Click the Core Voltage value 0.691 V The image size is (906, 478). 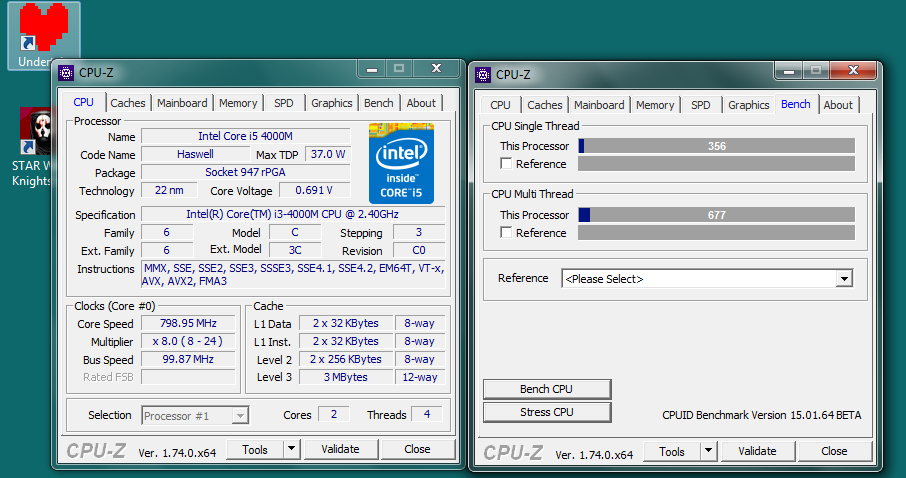click(x=314, y=190)
